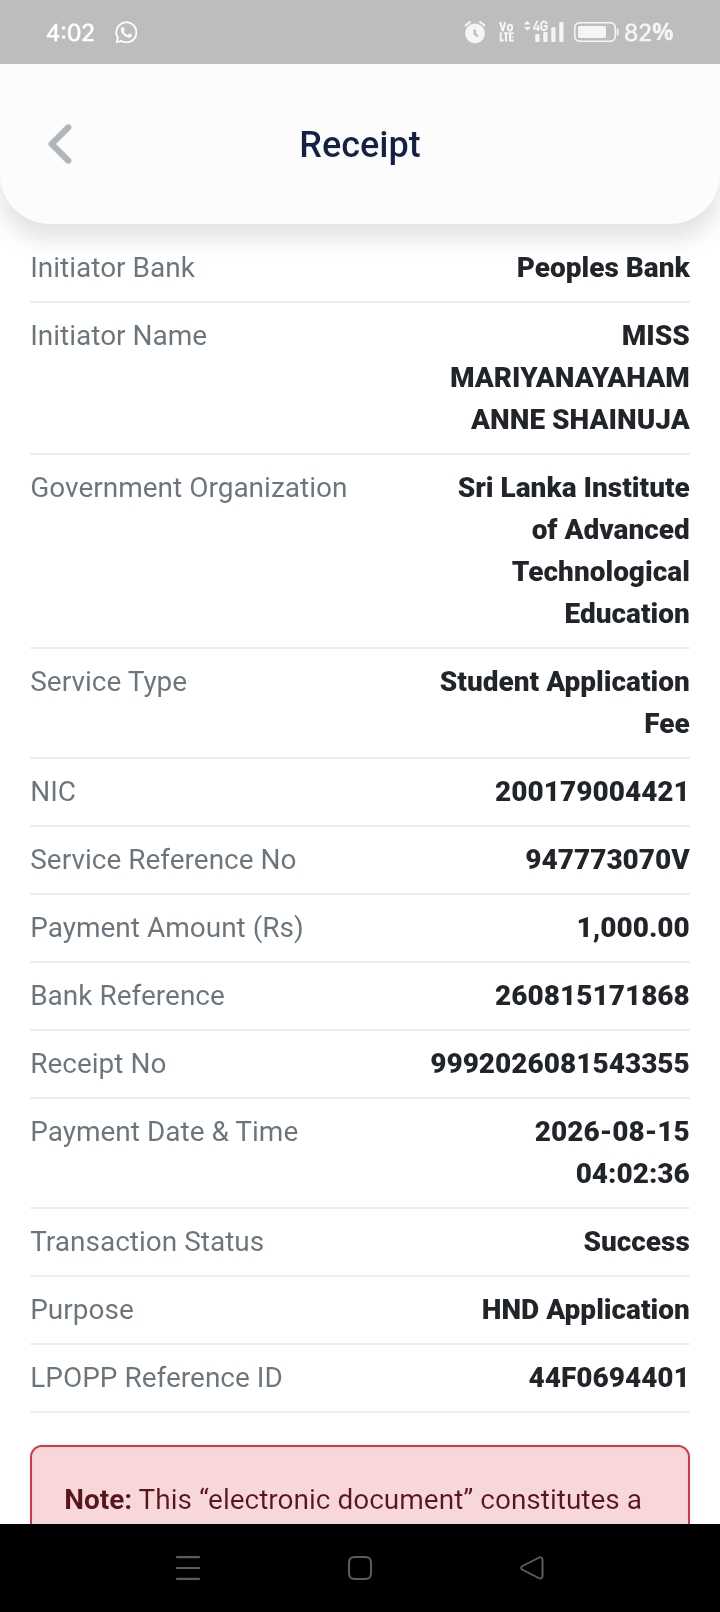The width and height of the screenshot is (720, 1612).
Task: Tap the pink Note electronic document box
Action: 360,1485
